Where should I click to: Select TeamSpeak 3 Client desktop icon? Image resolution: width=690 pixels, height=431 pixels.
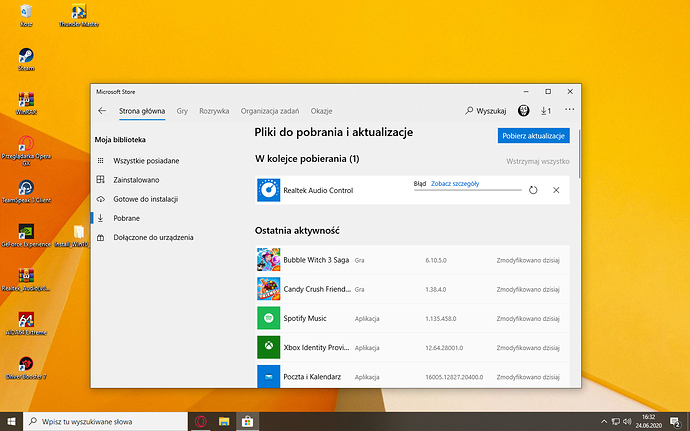26,192
